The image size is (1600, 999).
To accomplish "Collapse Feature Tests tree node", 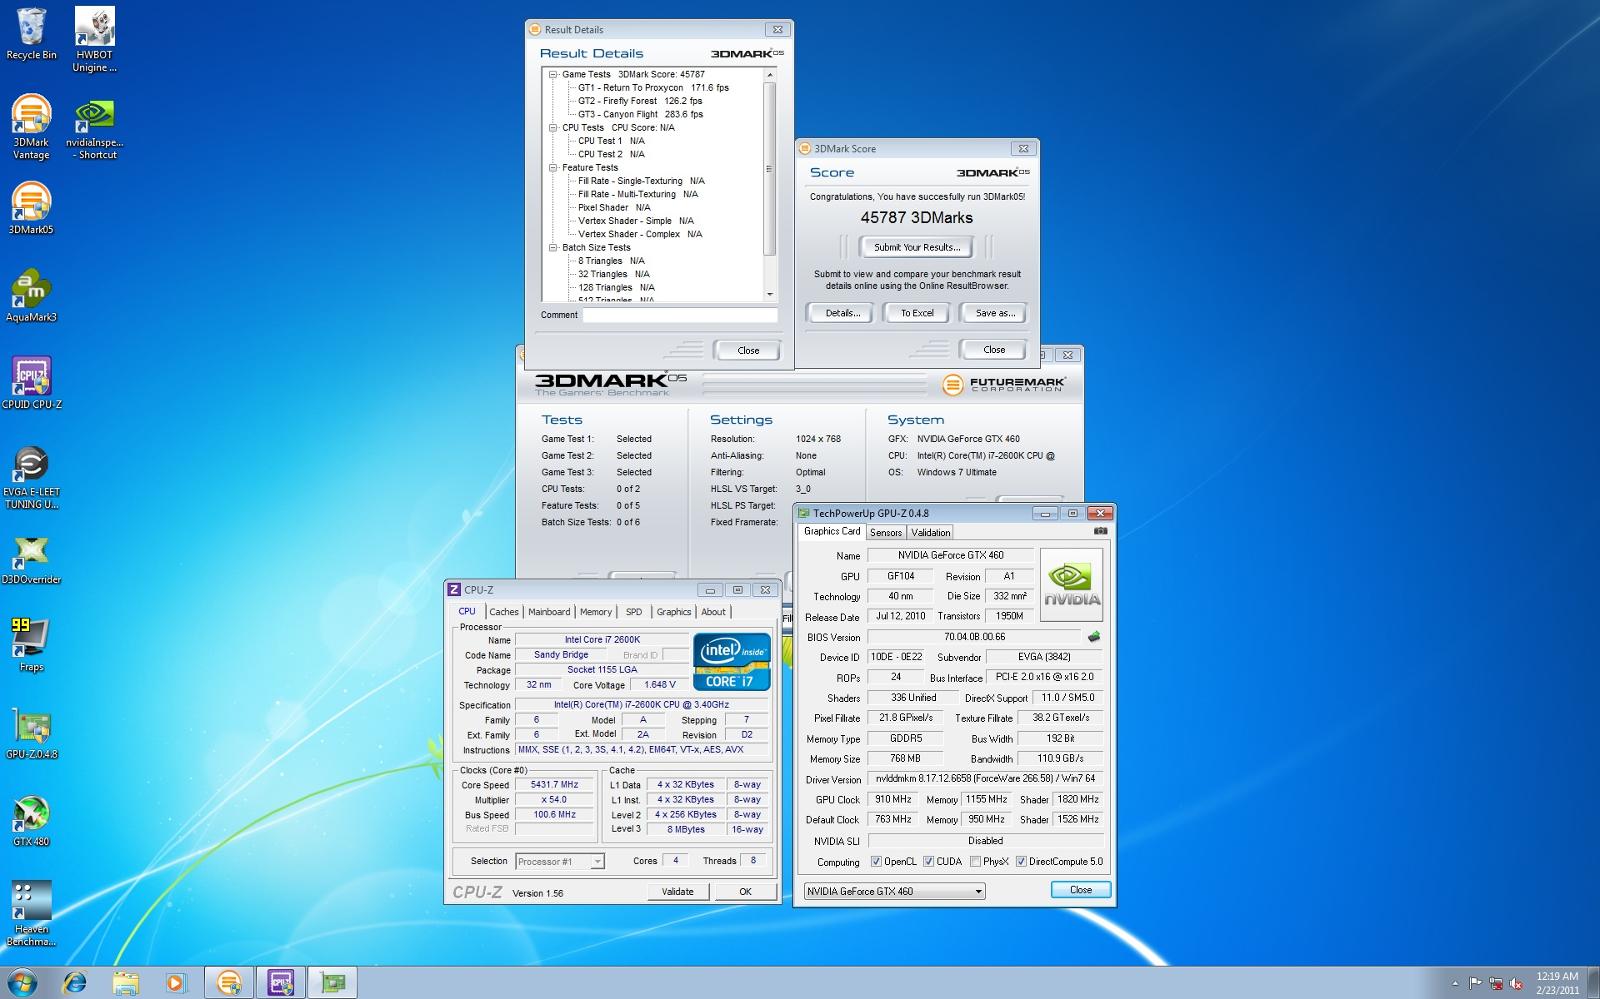I will point(553,168).
